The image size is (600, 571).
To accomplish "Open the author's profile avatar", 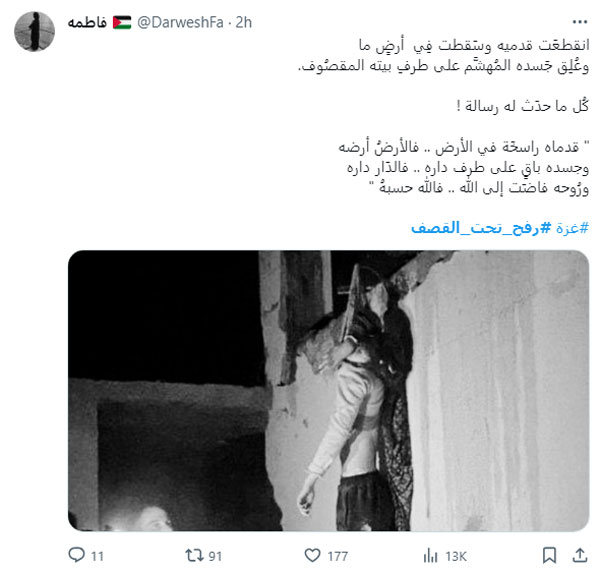I will coord(34,31).
